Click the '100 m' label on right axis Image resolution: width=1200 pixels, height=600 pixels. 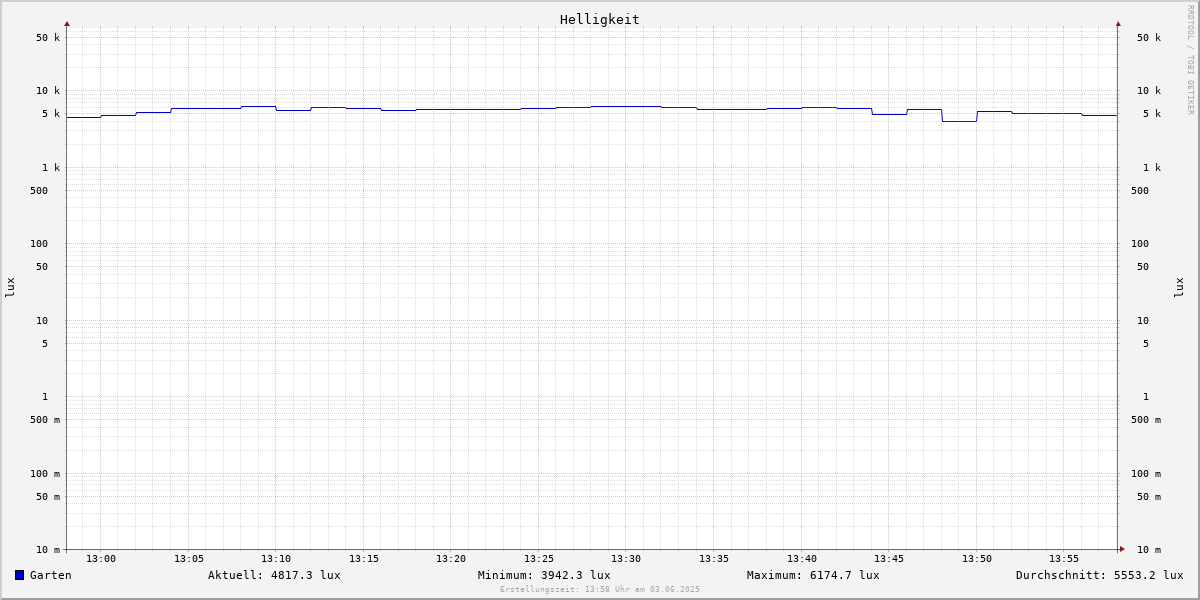1146,474
